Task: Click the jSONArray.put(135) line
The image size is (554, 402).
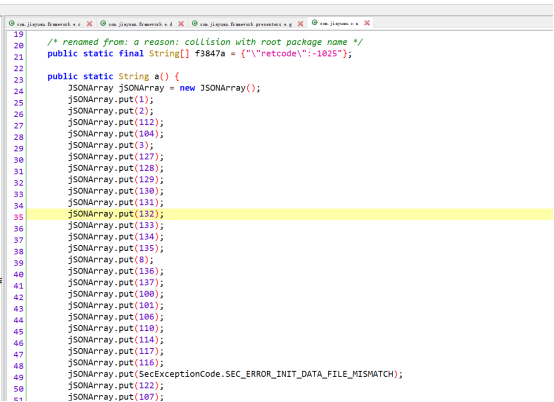Action: (x=116, y=248)
